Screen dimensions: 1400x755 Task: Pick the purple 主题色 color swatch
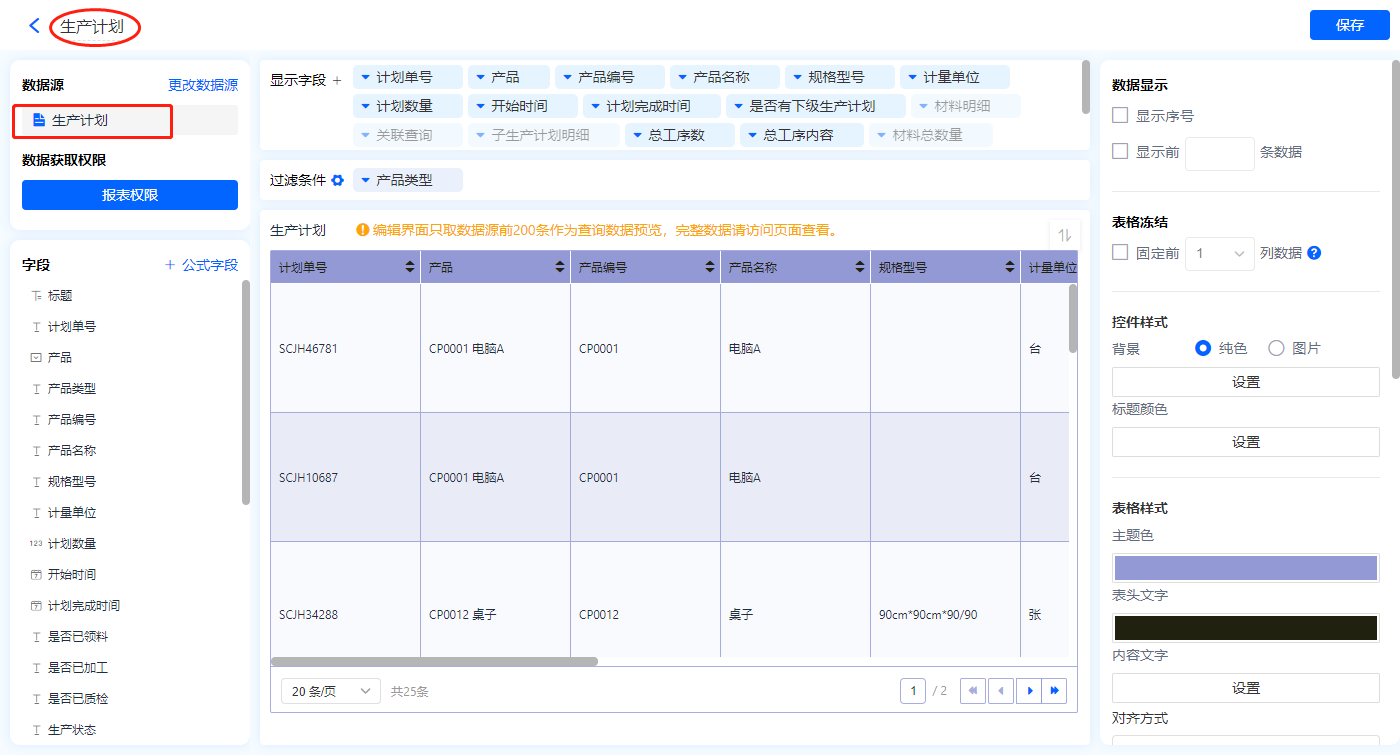pyautogui.click(x=1245, y=568)
